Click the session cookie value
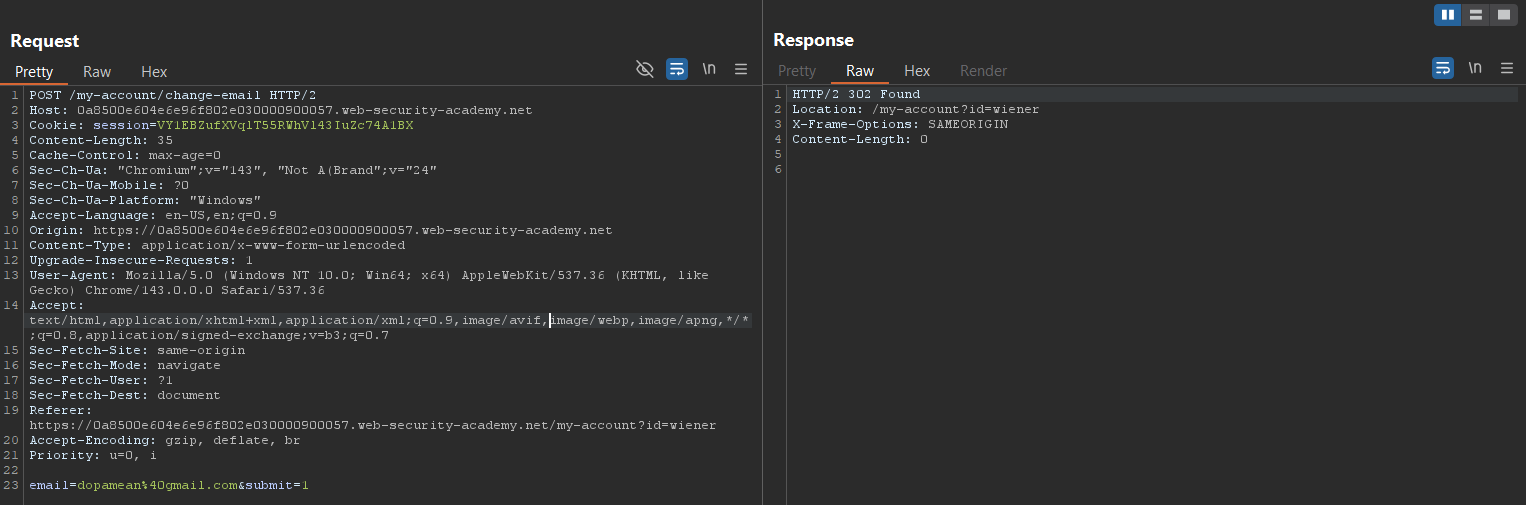Image resolution: width=1526 pixels, height=505 pixels. point(285,125)
